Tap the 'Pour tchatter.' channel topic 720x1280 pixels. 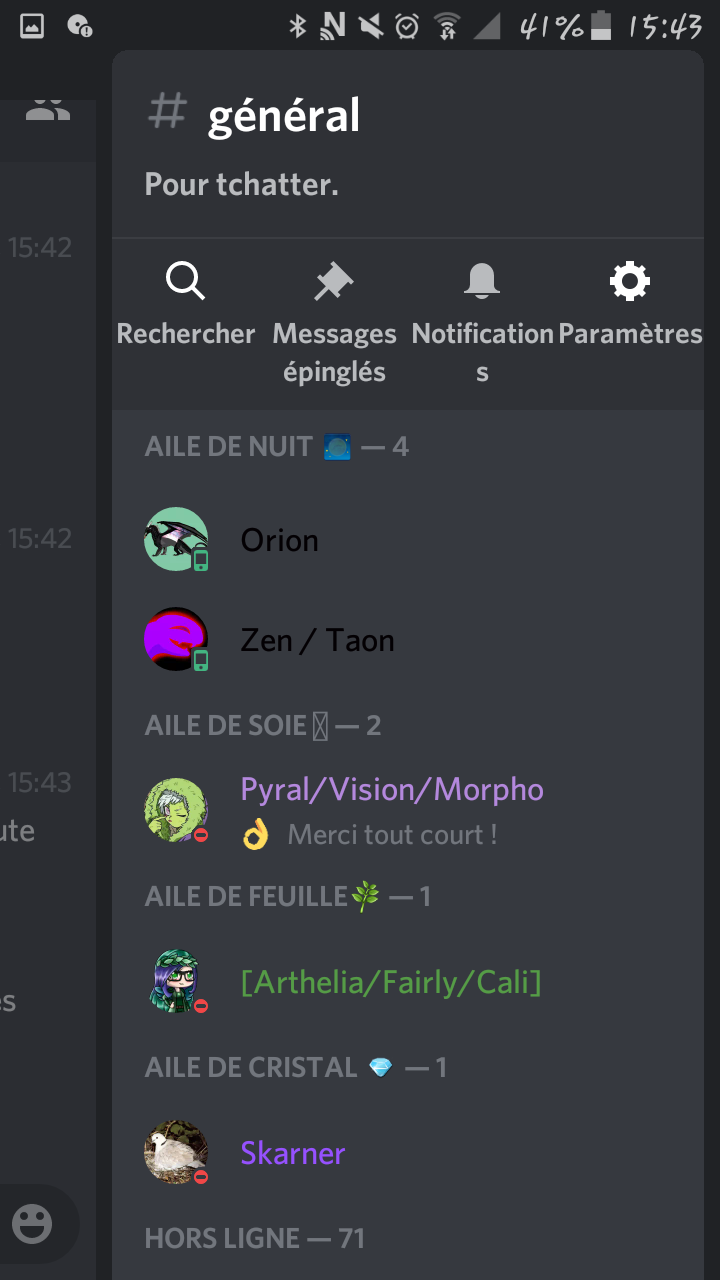[x=242, y=184]
